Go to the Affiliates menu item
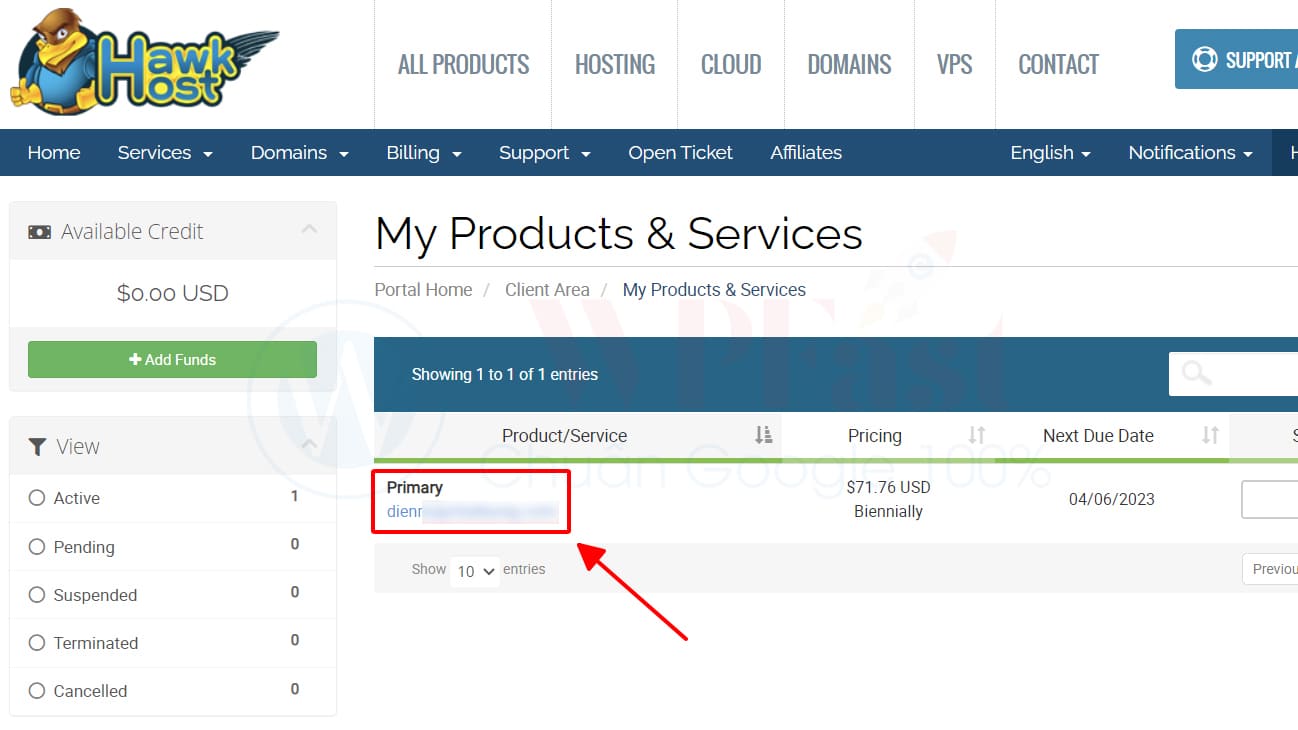This screenshot has width=1298, height=730. point(805,153)
